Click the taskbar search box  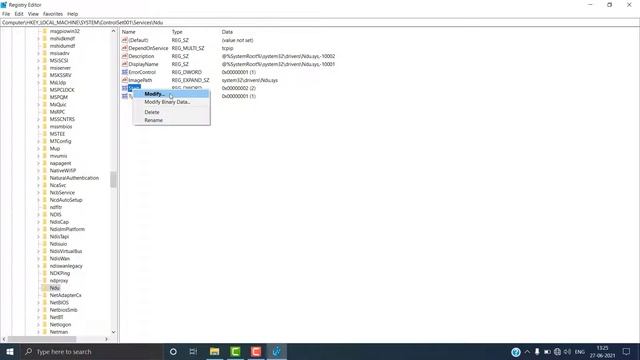pos(91,351)
